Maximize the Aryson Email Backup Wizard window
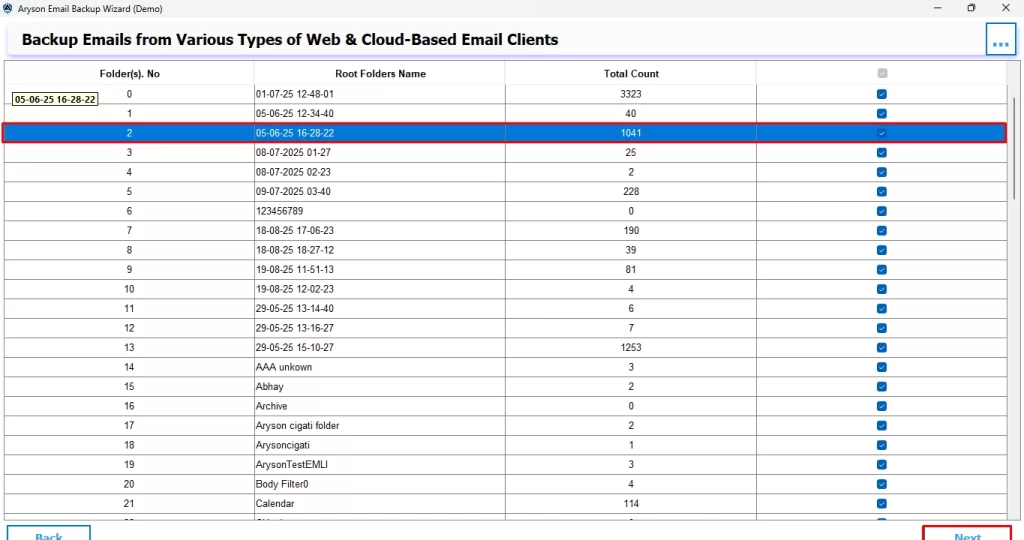Screen dimensions: 1024x540 click(970, 8)
